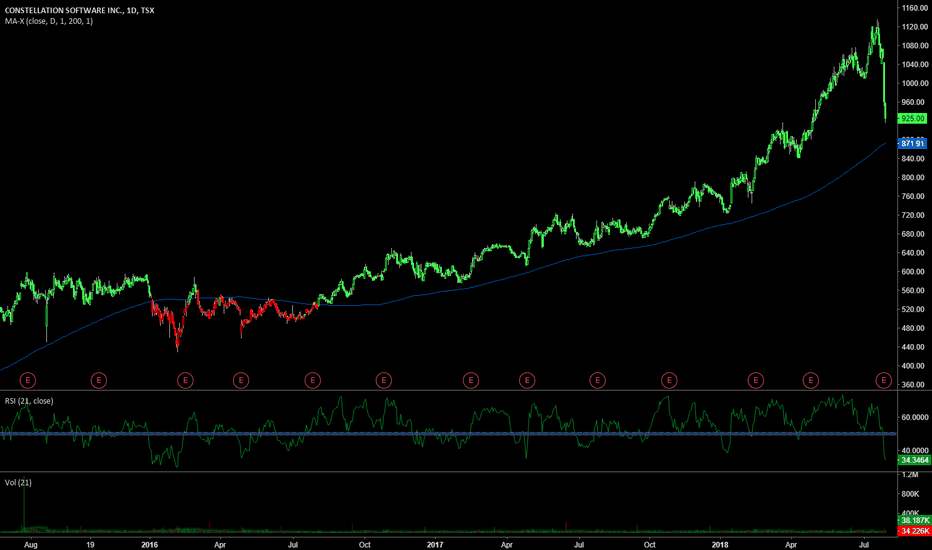Viewport: 932px width, 550px height.
Task: Click the Oct label between Jul 2016 and 2017
Action: tap(364, 545)
